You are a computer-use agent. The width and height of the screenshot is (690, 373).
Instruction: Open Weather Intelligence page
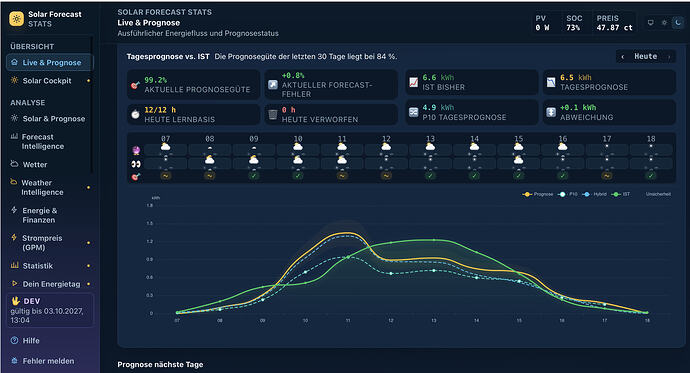pyautogui.click(x=50, y=187)
